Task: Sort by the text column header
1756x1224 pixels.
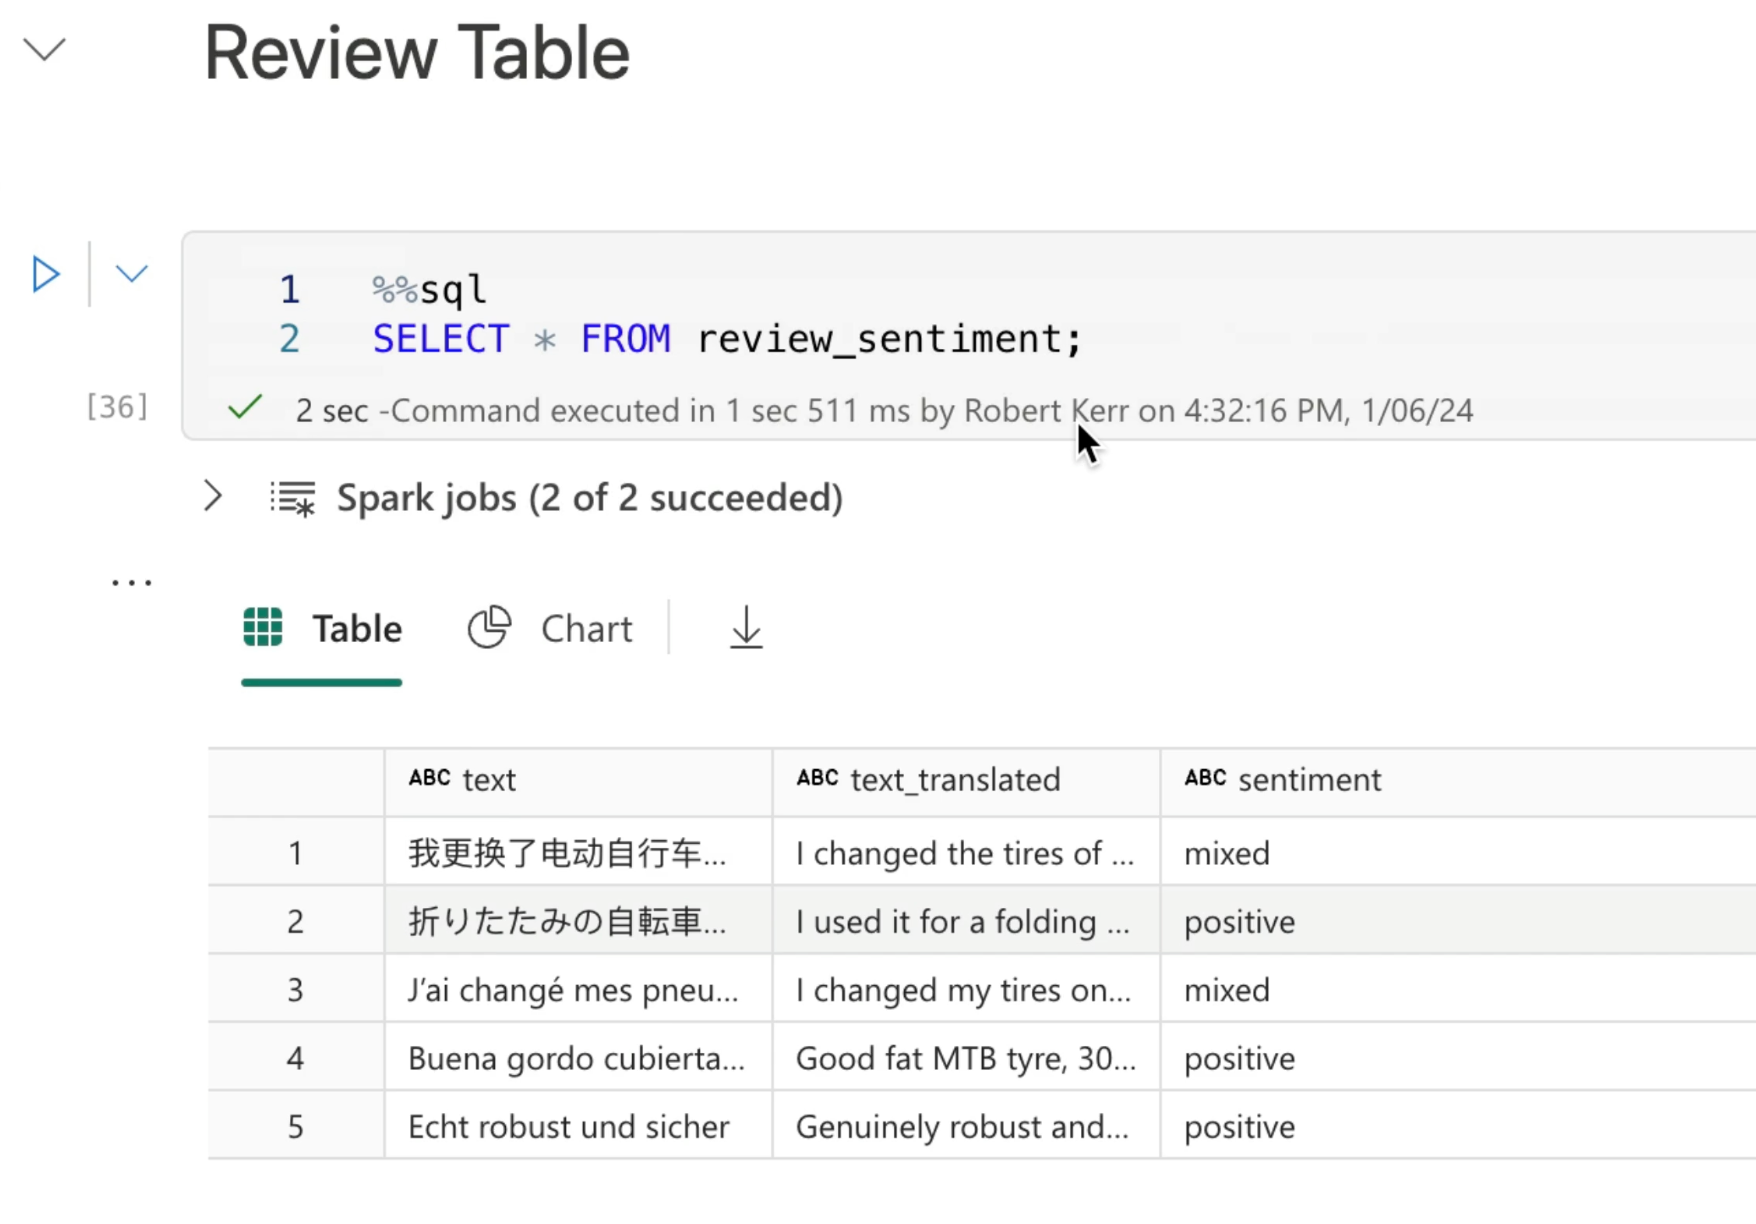Action: pyautogui.click(x=489, y=780)
